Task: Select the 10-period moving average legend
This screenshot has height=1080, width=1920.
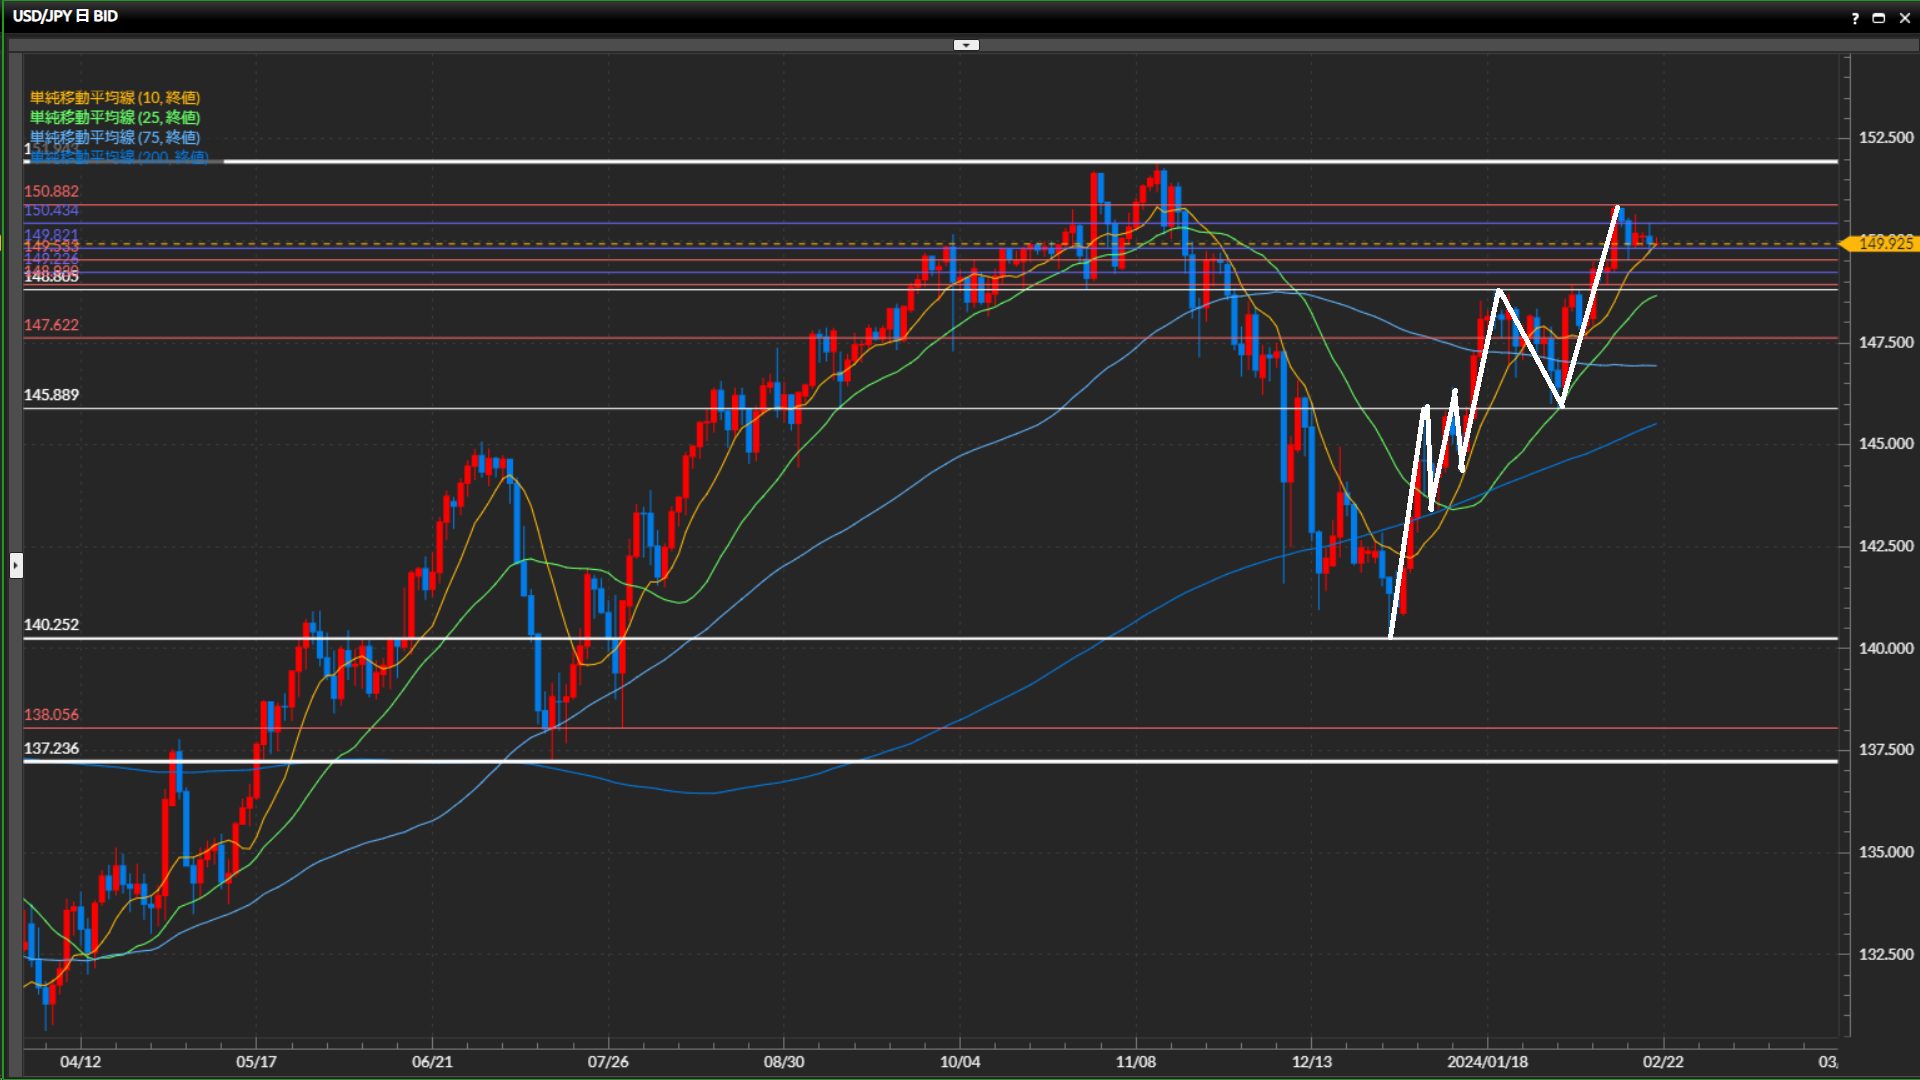Action: (x=115, y=97)
